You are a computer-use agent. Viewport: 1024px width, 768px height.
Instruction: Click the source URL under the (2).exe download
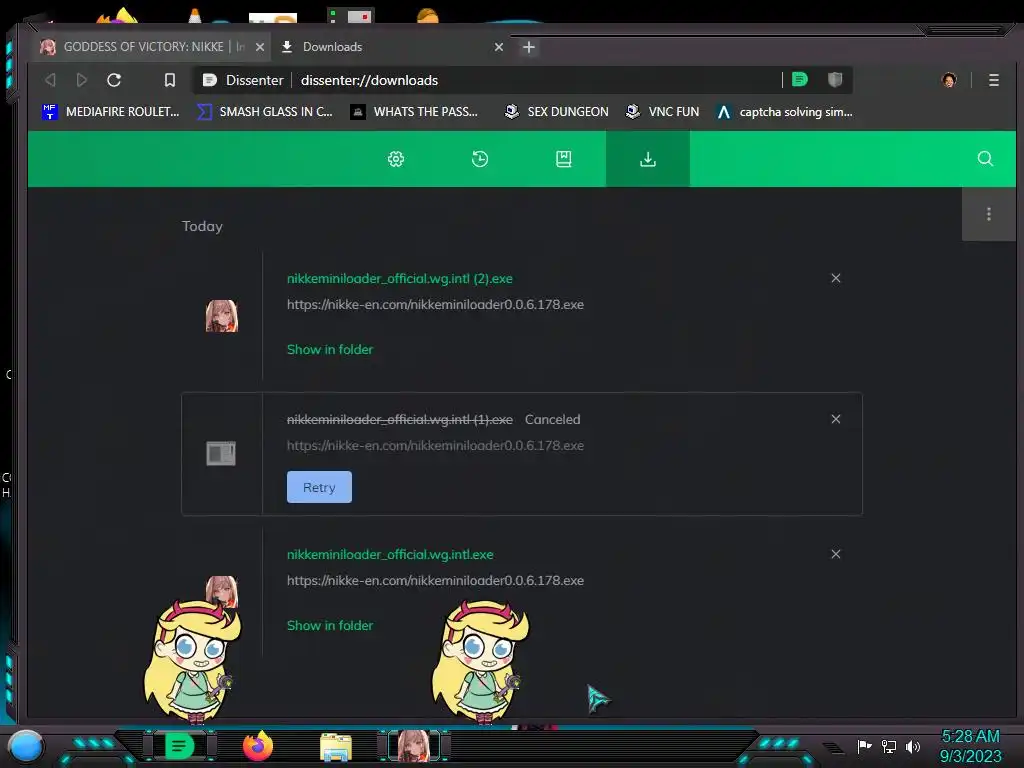[435, 304]
